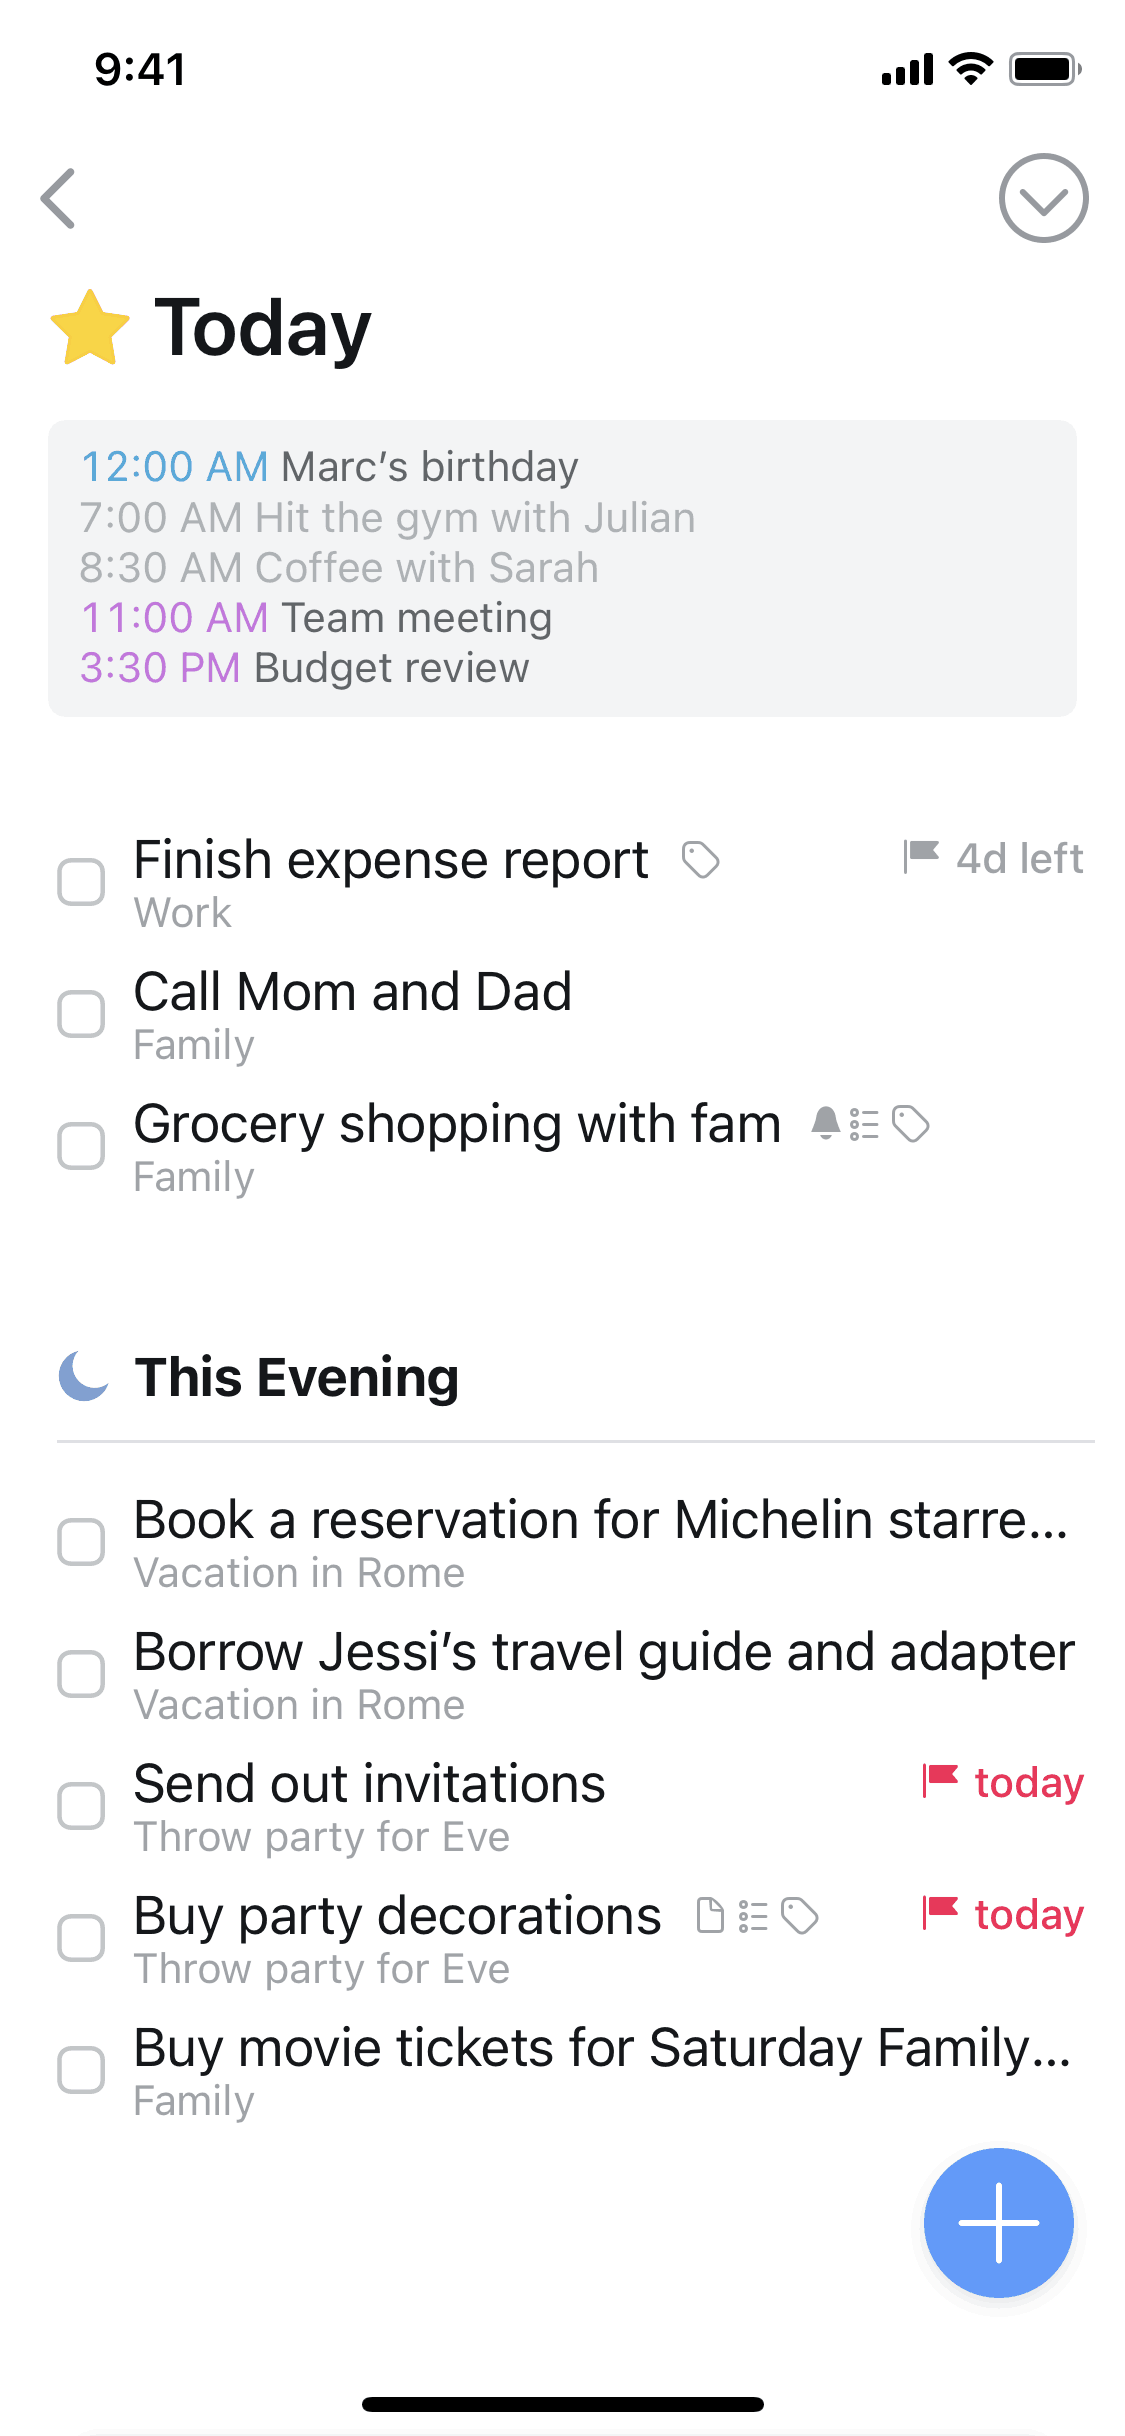Image resolution: width=1125 pixels, height=2436 pixels.
Task: Tick the Send out invitations checkbox
Action: tap(81, 1806)
